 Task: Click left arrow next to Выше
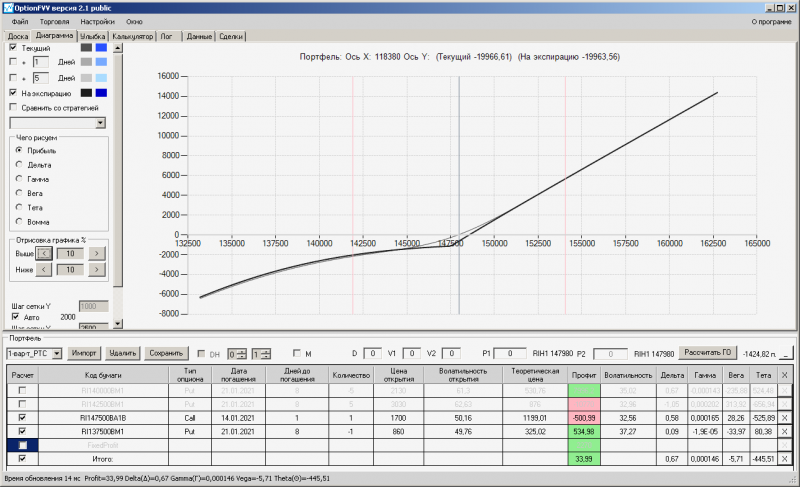[44, 253]
